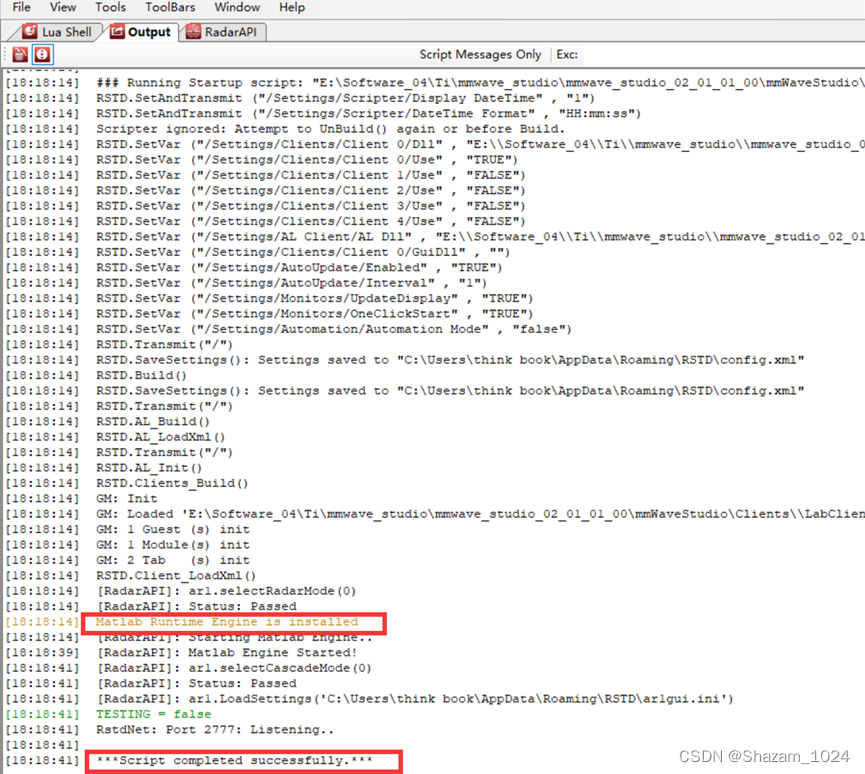Screen dimensions: 865x774
Task: Click the 'DateTime Format' SetAndTransmit line
Action: (x=369, y=114)
